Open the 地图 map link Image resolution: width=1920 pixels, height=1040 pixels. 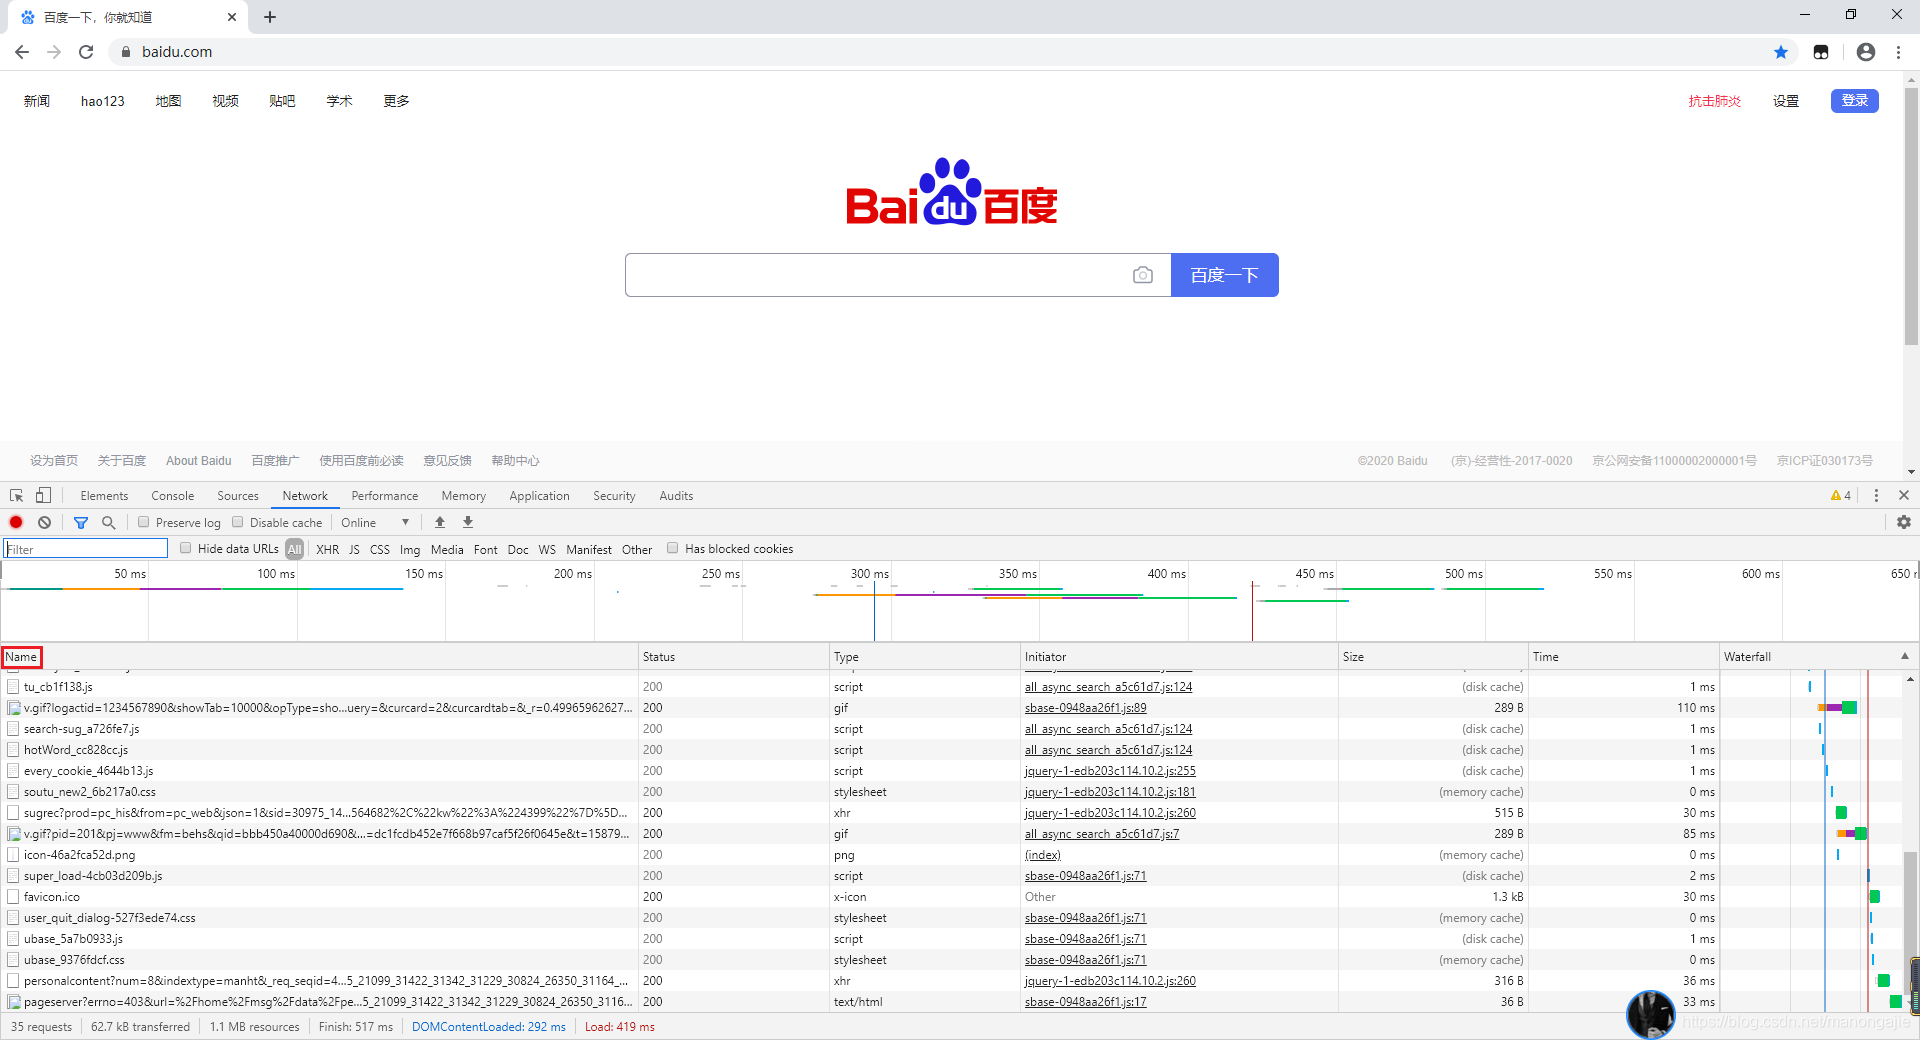(168, 101)
